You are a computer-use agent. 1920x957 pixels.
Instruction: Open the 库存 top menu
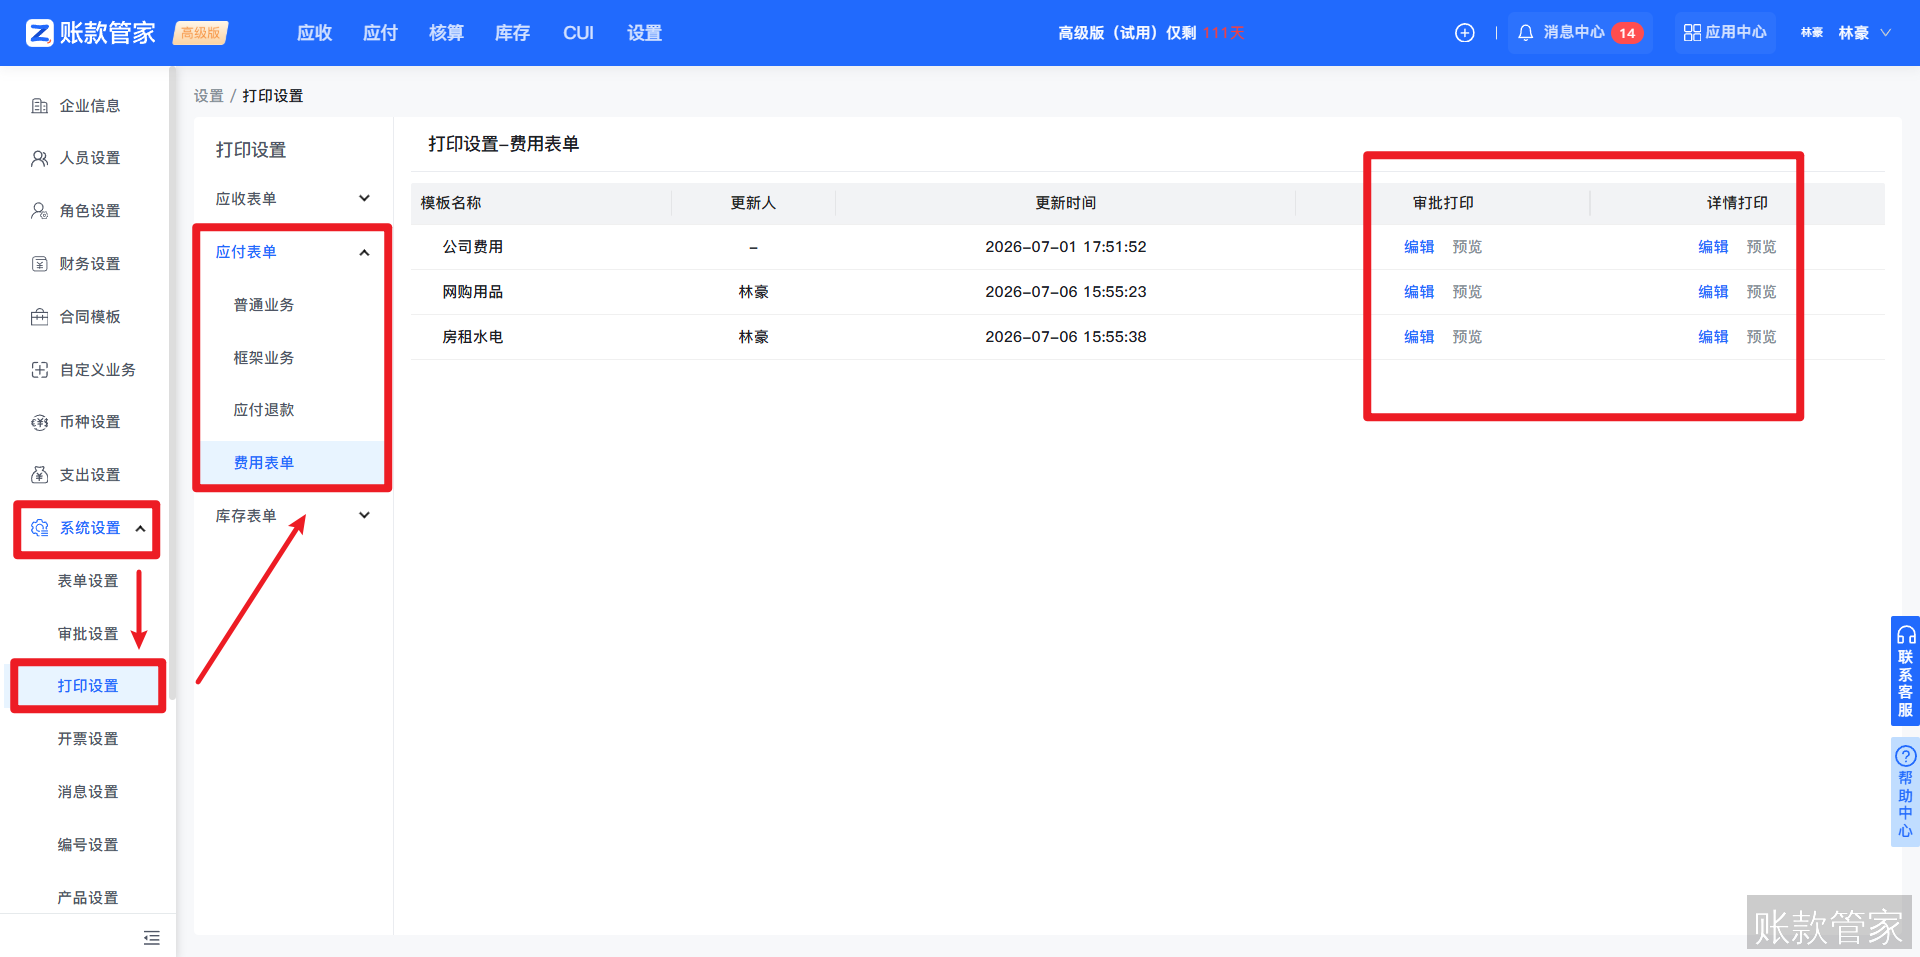coord(512,33)
